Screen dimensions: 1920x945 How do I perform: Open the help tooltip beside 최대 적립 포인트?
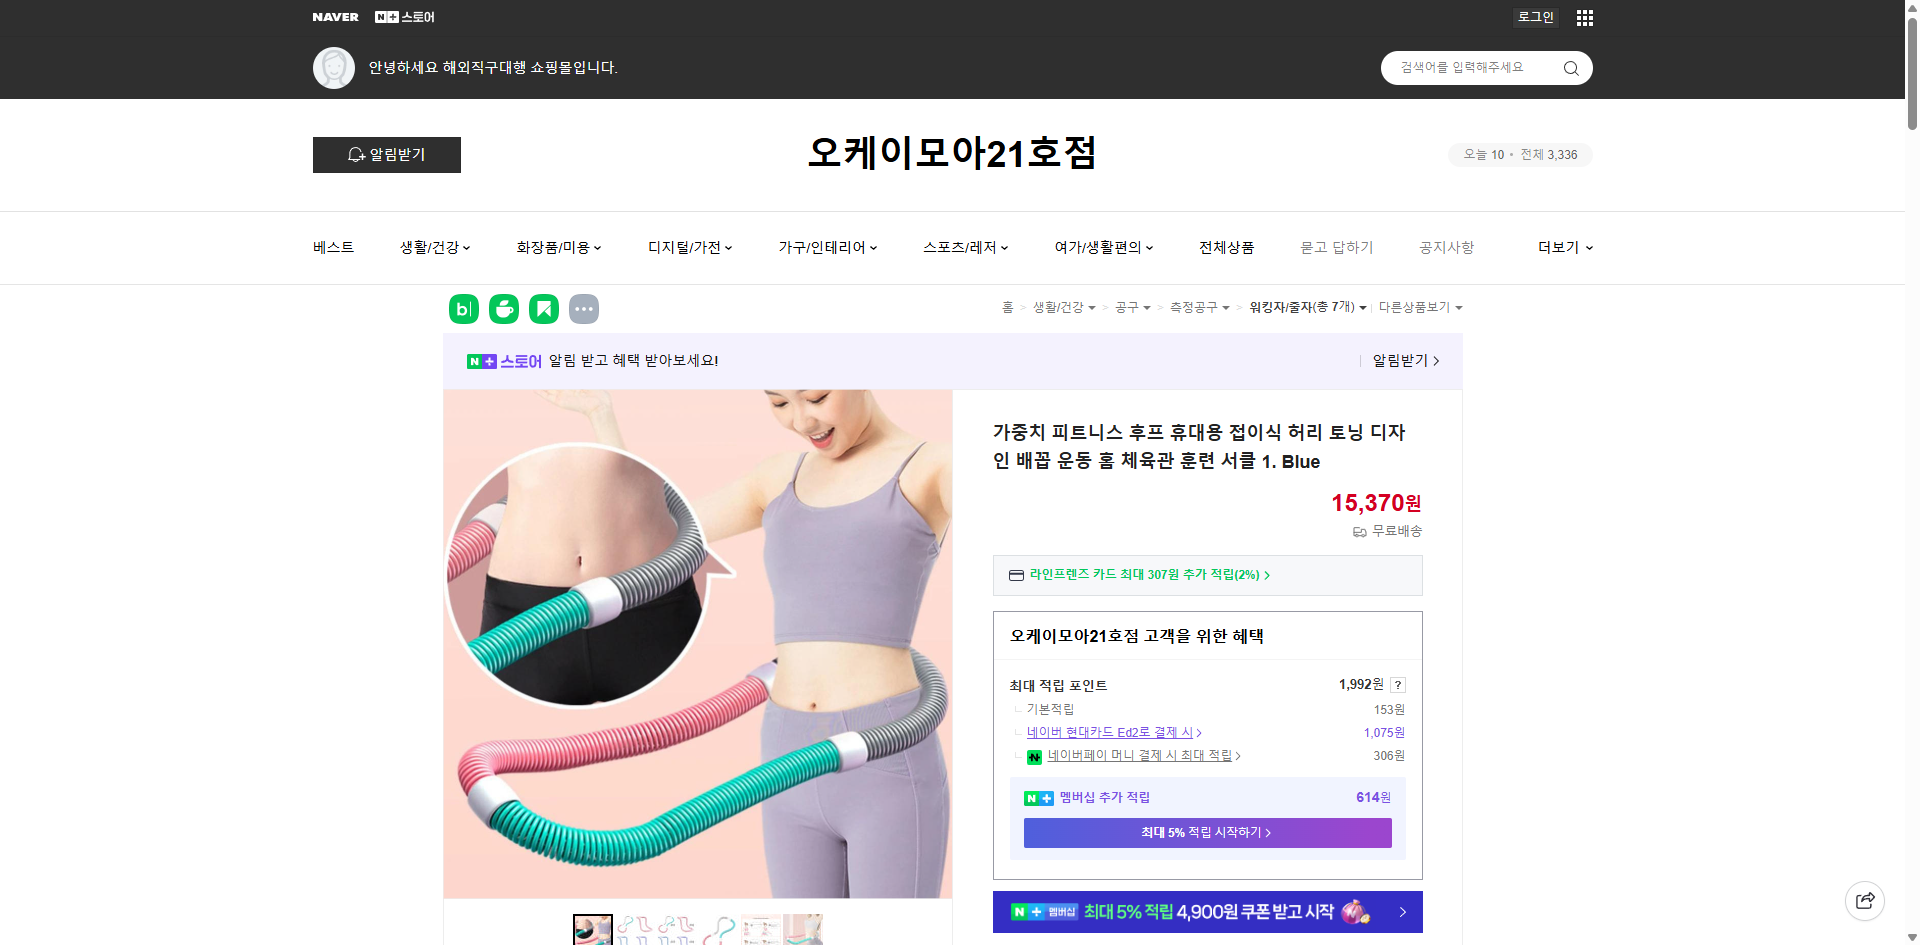(1398, 685)
